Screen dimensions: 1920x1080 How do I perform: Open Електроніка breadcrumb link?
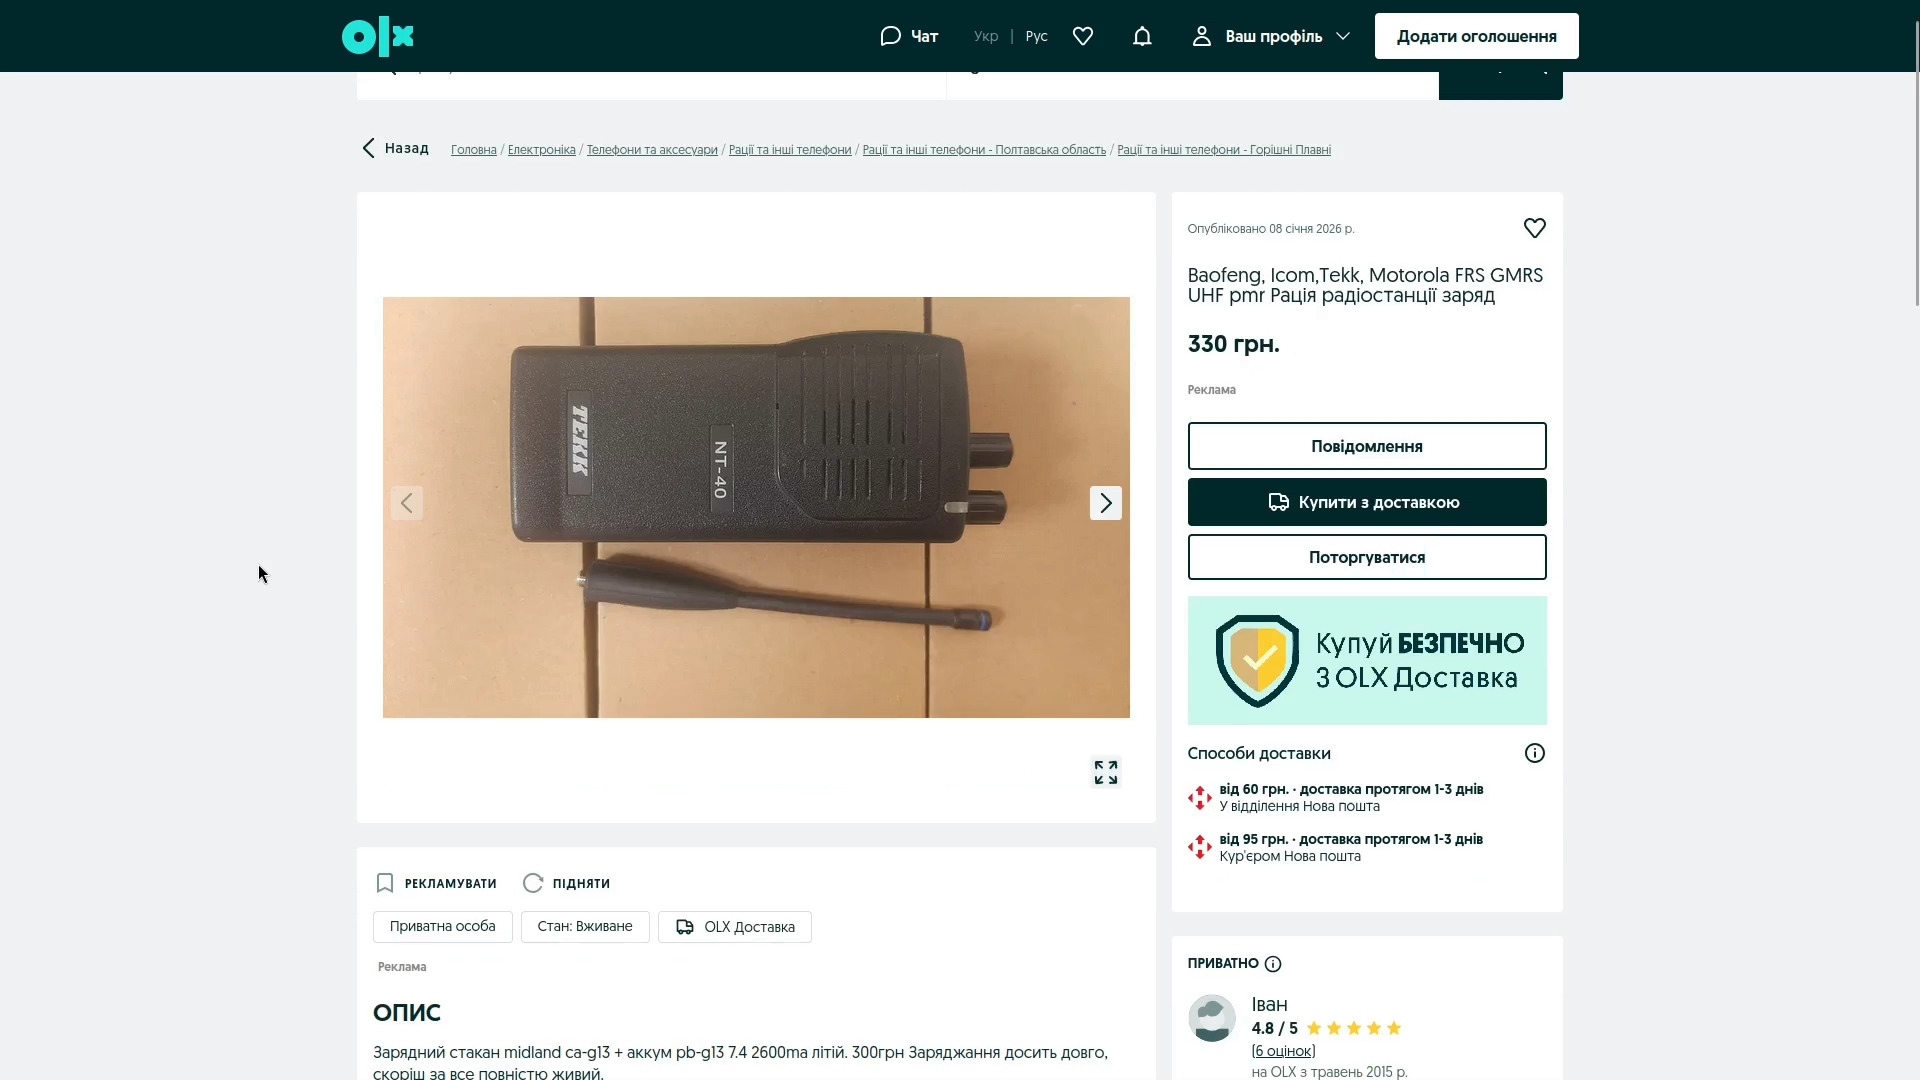[541, 150]
